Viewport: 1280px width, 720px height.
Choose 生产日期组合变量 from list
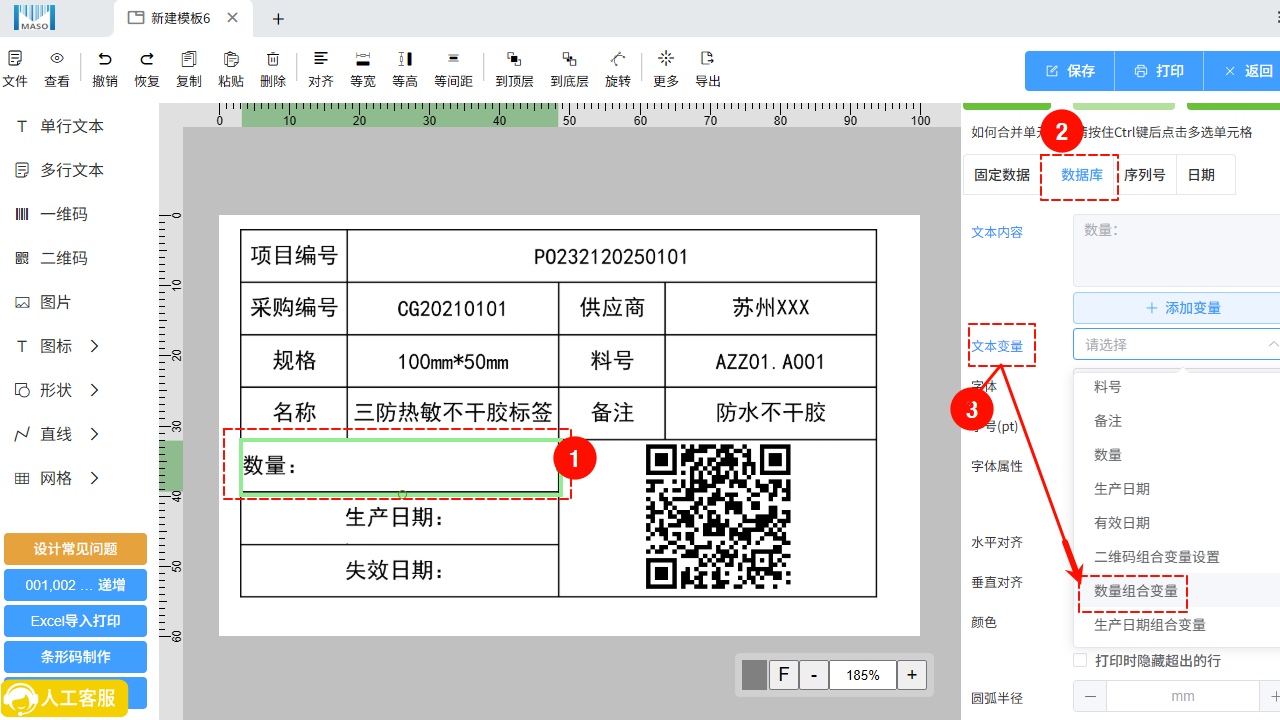click(x=1177, y=625)
